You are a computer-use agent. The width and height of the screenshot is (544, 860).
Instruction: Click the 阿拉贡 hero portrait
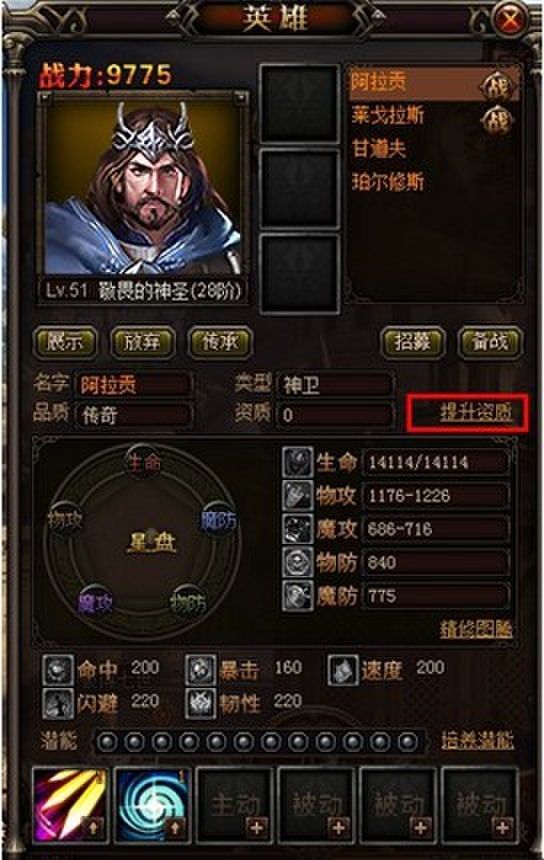[143, 184]
